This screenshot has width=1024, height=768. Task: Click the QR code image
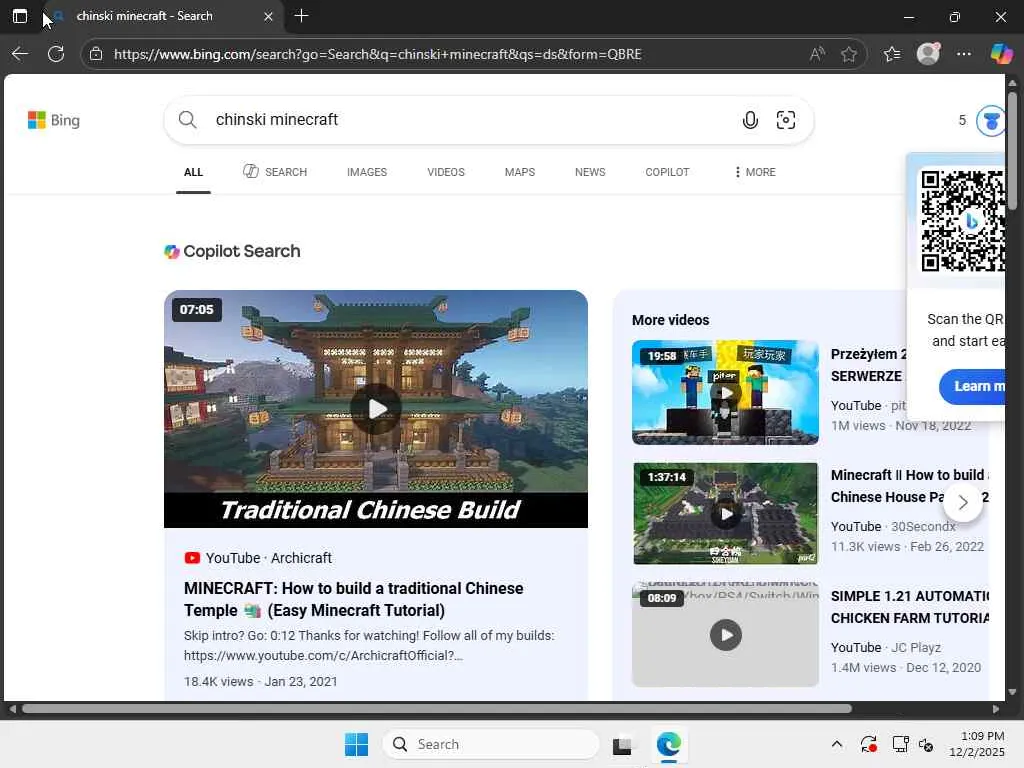(963, 221)
